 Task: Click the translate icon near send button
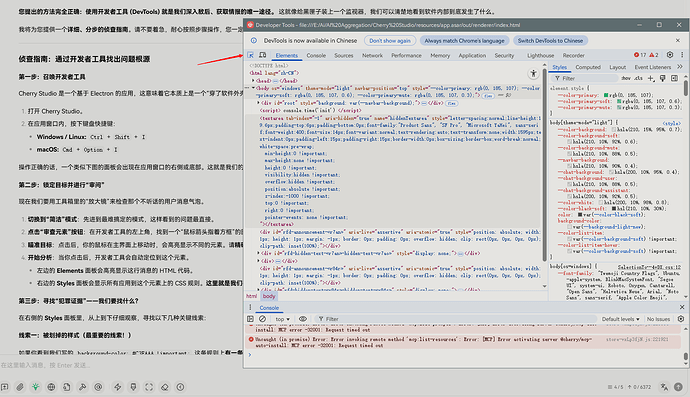(664, 387)
